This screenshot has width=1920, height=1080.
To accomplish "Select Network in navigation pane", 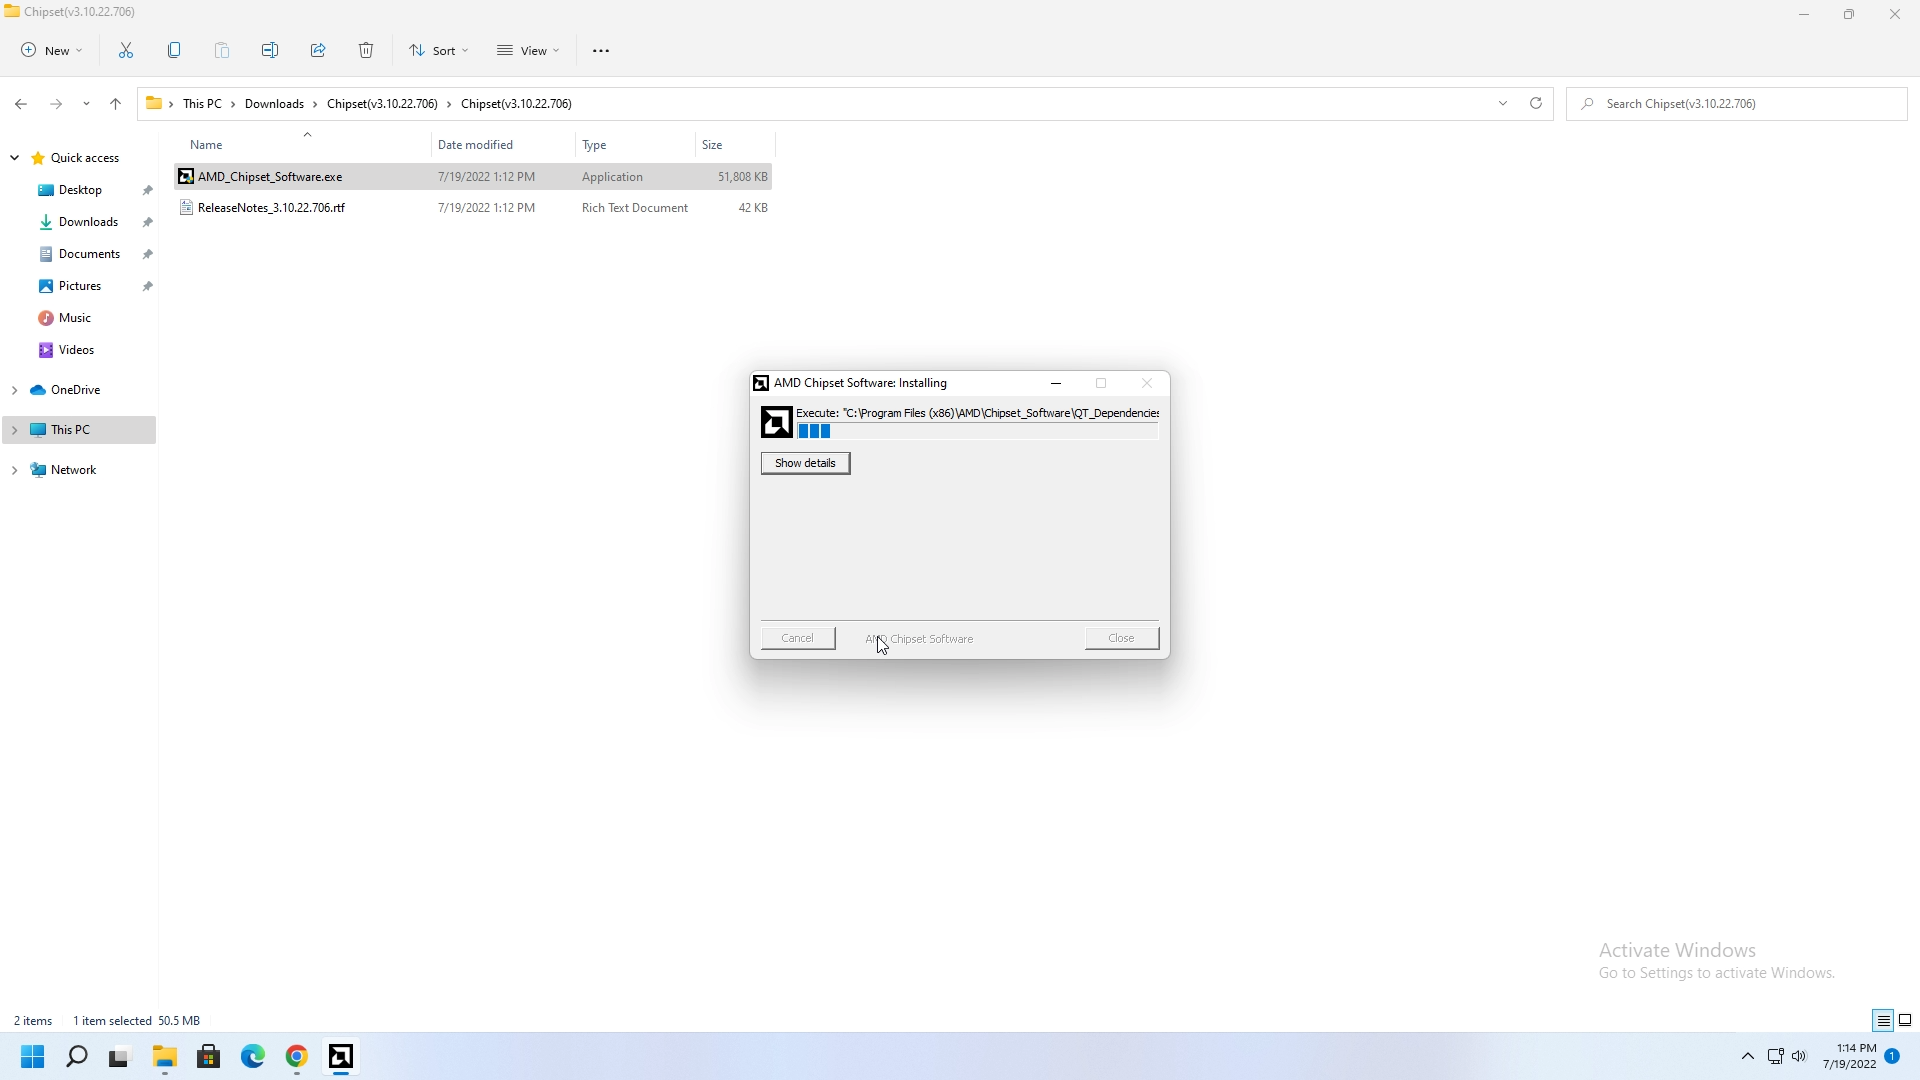I will click(73, 470).
